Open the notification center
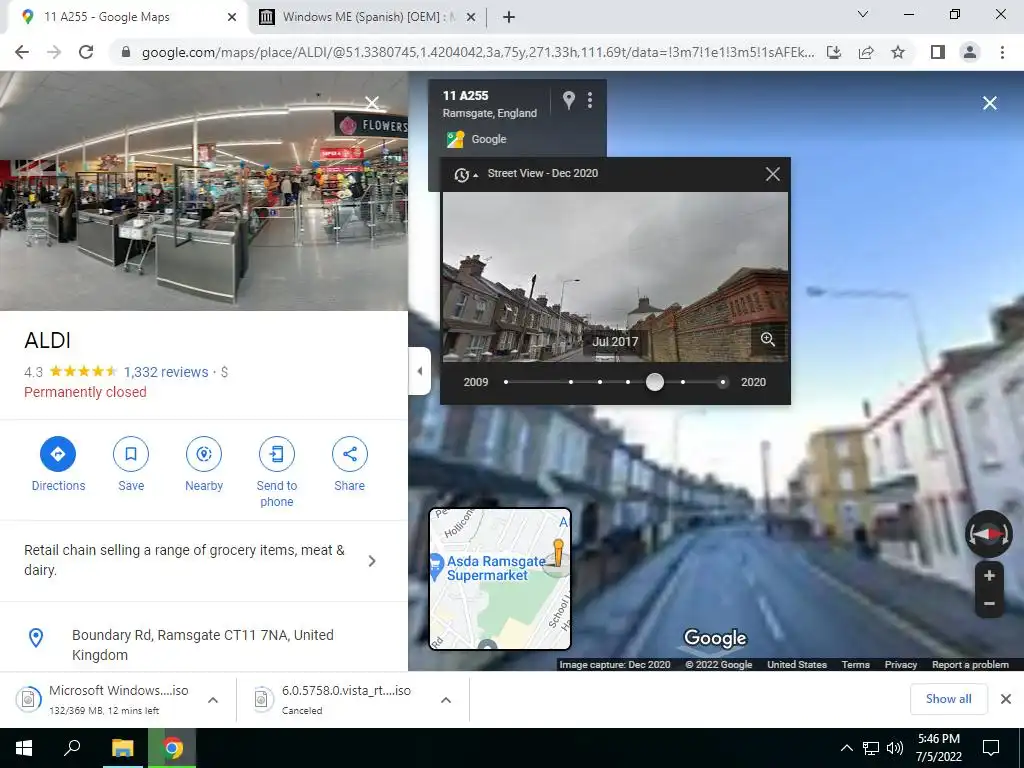 [991, 748]
